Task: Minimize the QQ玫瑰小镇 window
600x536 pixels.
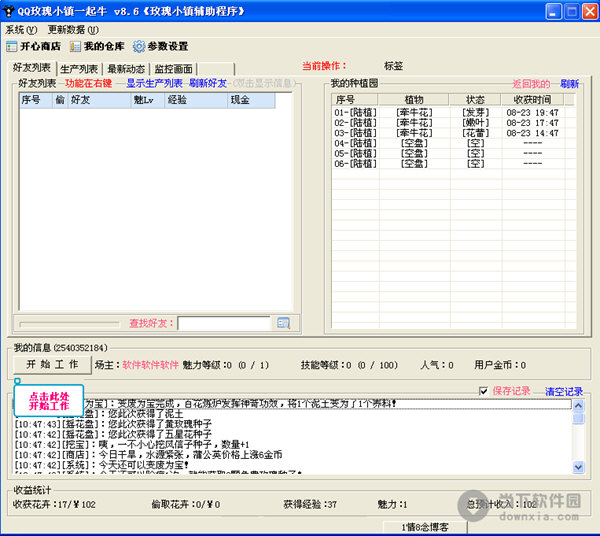Action: pyautogui.click(x=553, y=11)
